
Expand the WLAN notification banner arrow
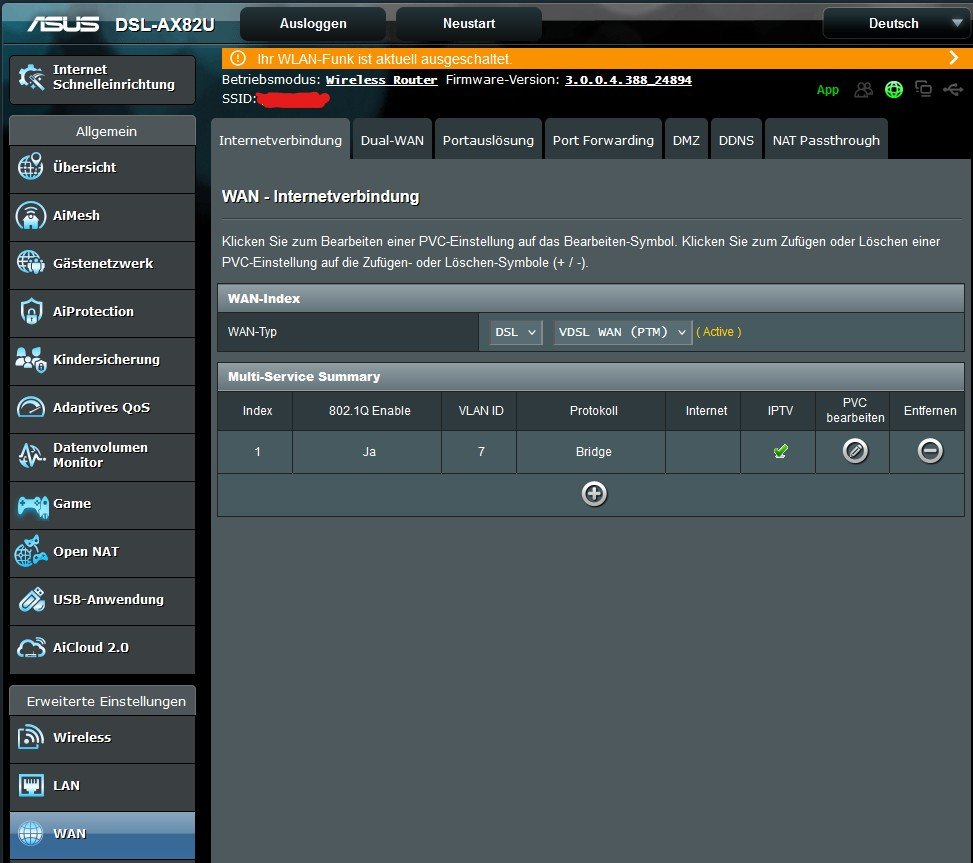tap(954, 58)
